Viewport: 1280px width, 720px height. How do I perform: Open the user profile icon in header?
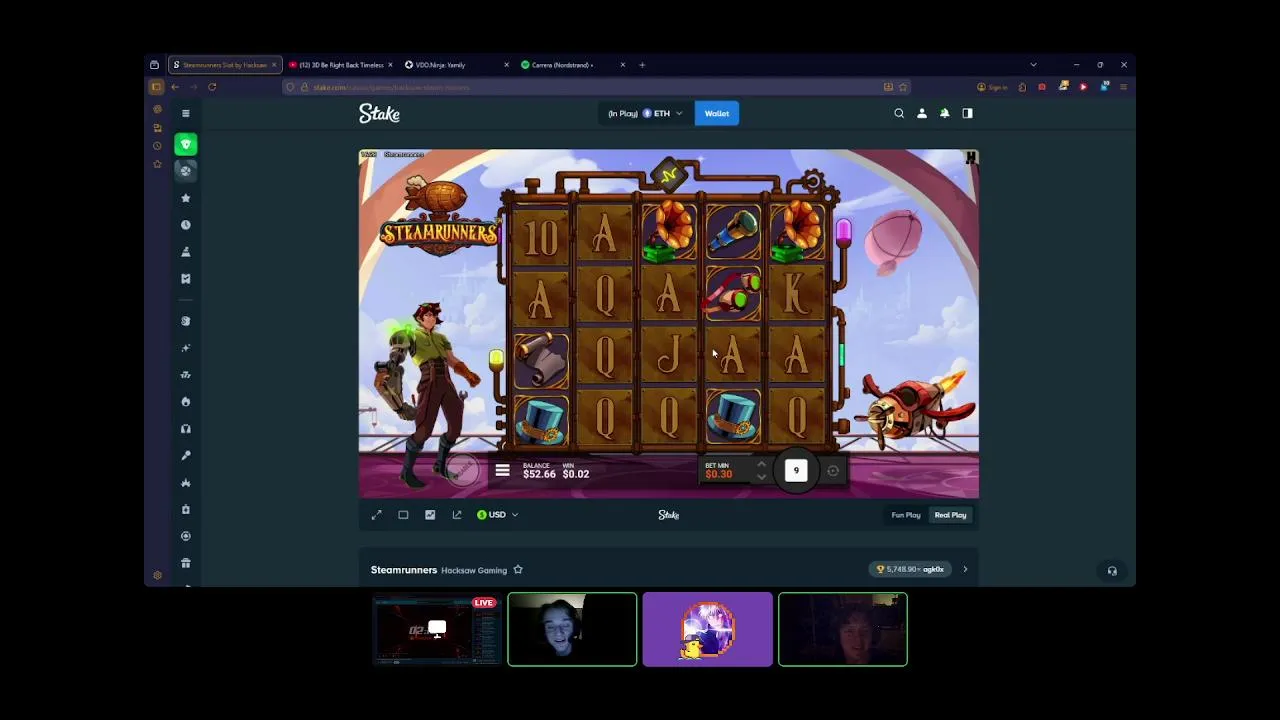[922, 114]
